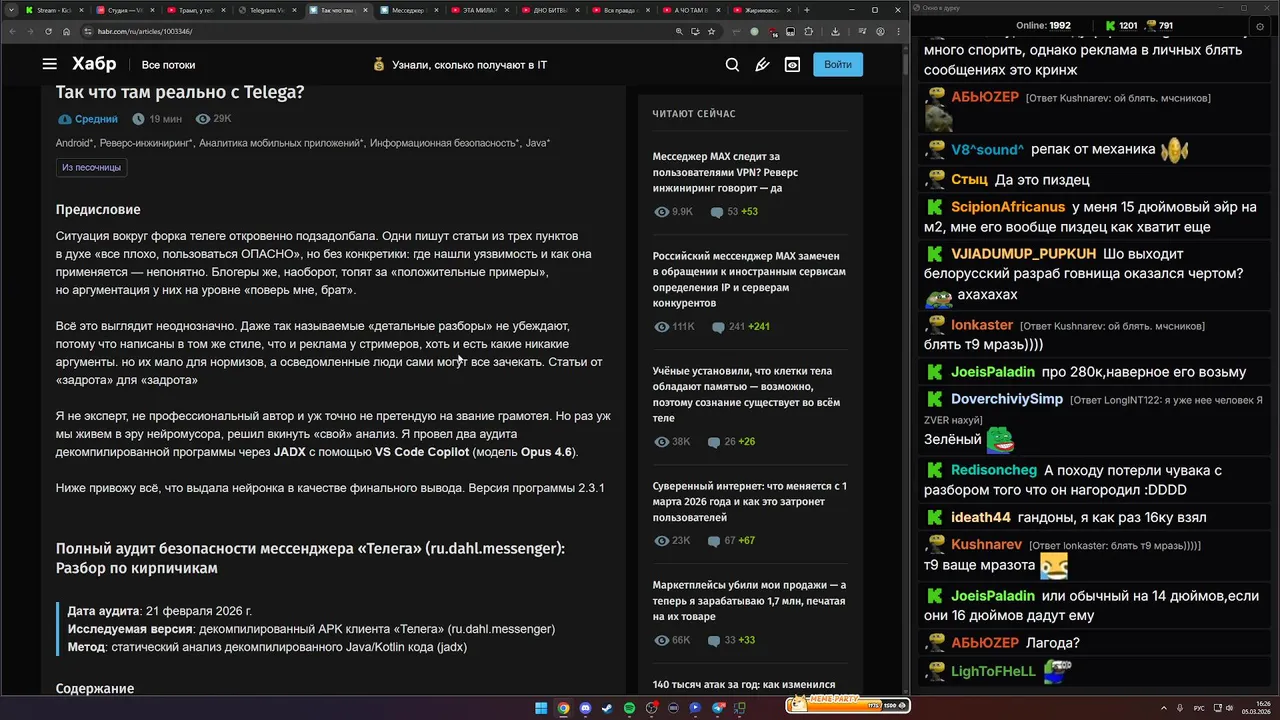This screenshot has height=720, width=1280.
Task: Click comment count 53 +53
Action: point(734,212)
